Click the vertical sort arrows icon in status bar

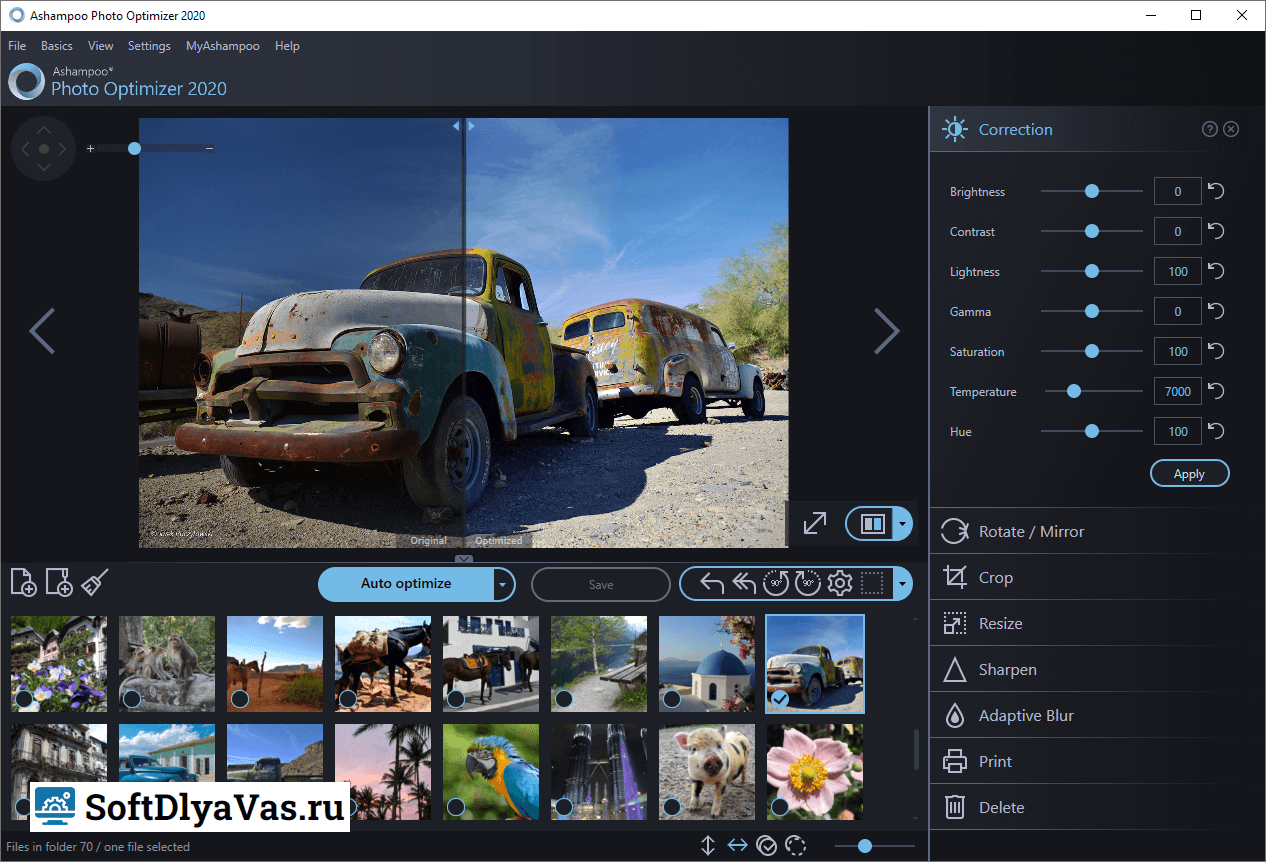tap(708, 846)
